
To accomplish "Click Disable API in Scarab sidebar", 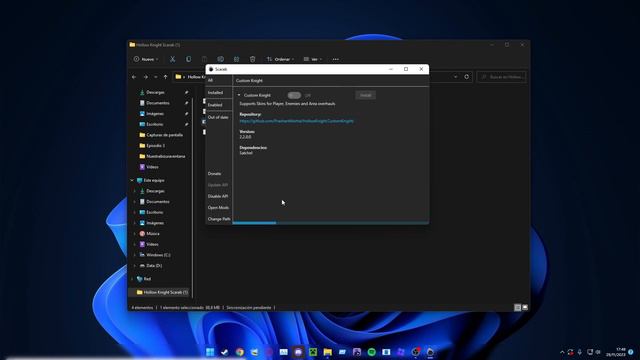I will [219, 196].
